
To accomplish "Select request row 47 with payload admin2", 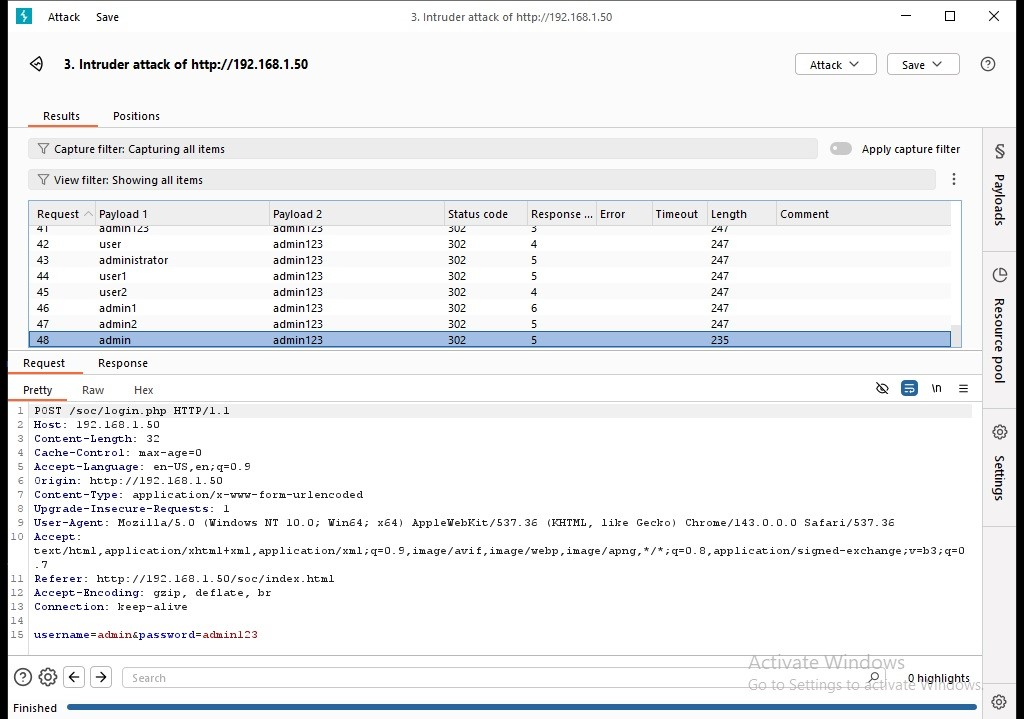I will tap(490, 324).
